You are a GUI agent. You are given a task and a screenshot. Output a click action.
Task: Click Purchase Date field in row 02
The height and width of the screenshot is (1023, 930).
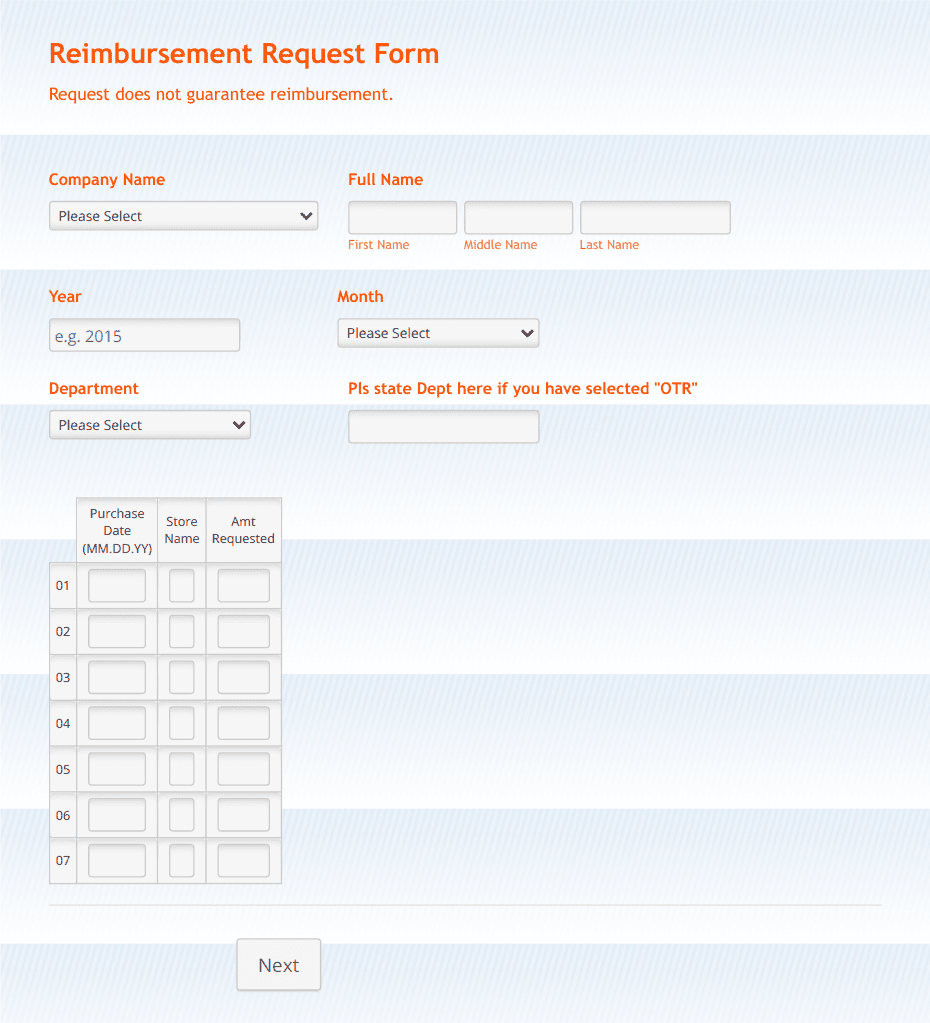pyautogui.click(x=117, y=632)
